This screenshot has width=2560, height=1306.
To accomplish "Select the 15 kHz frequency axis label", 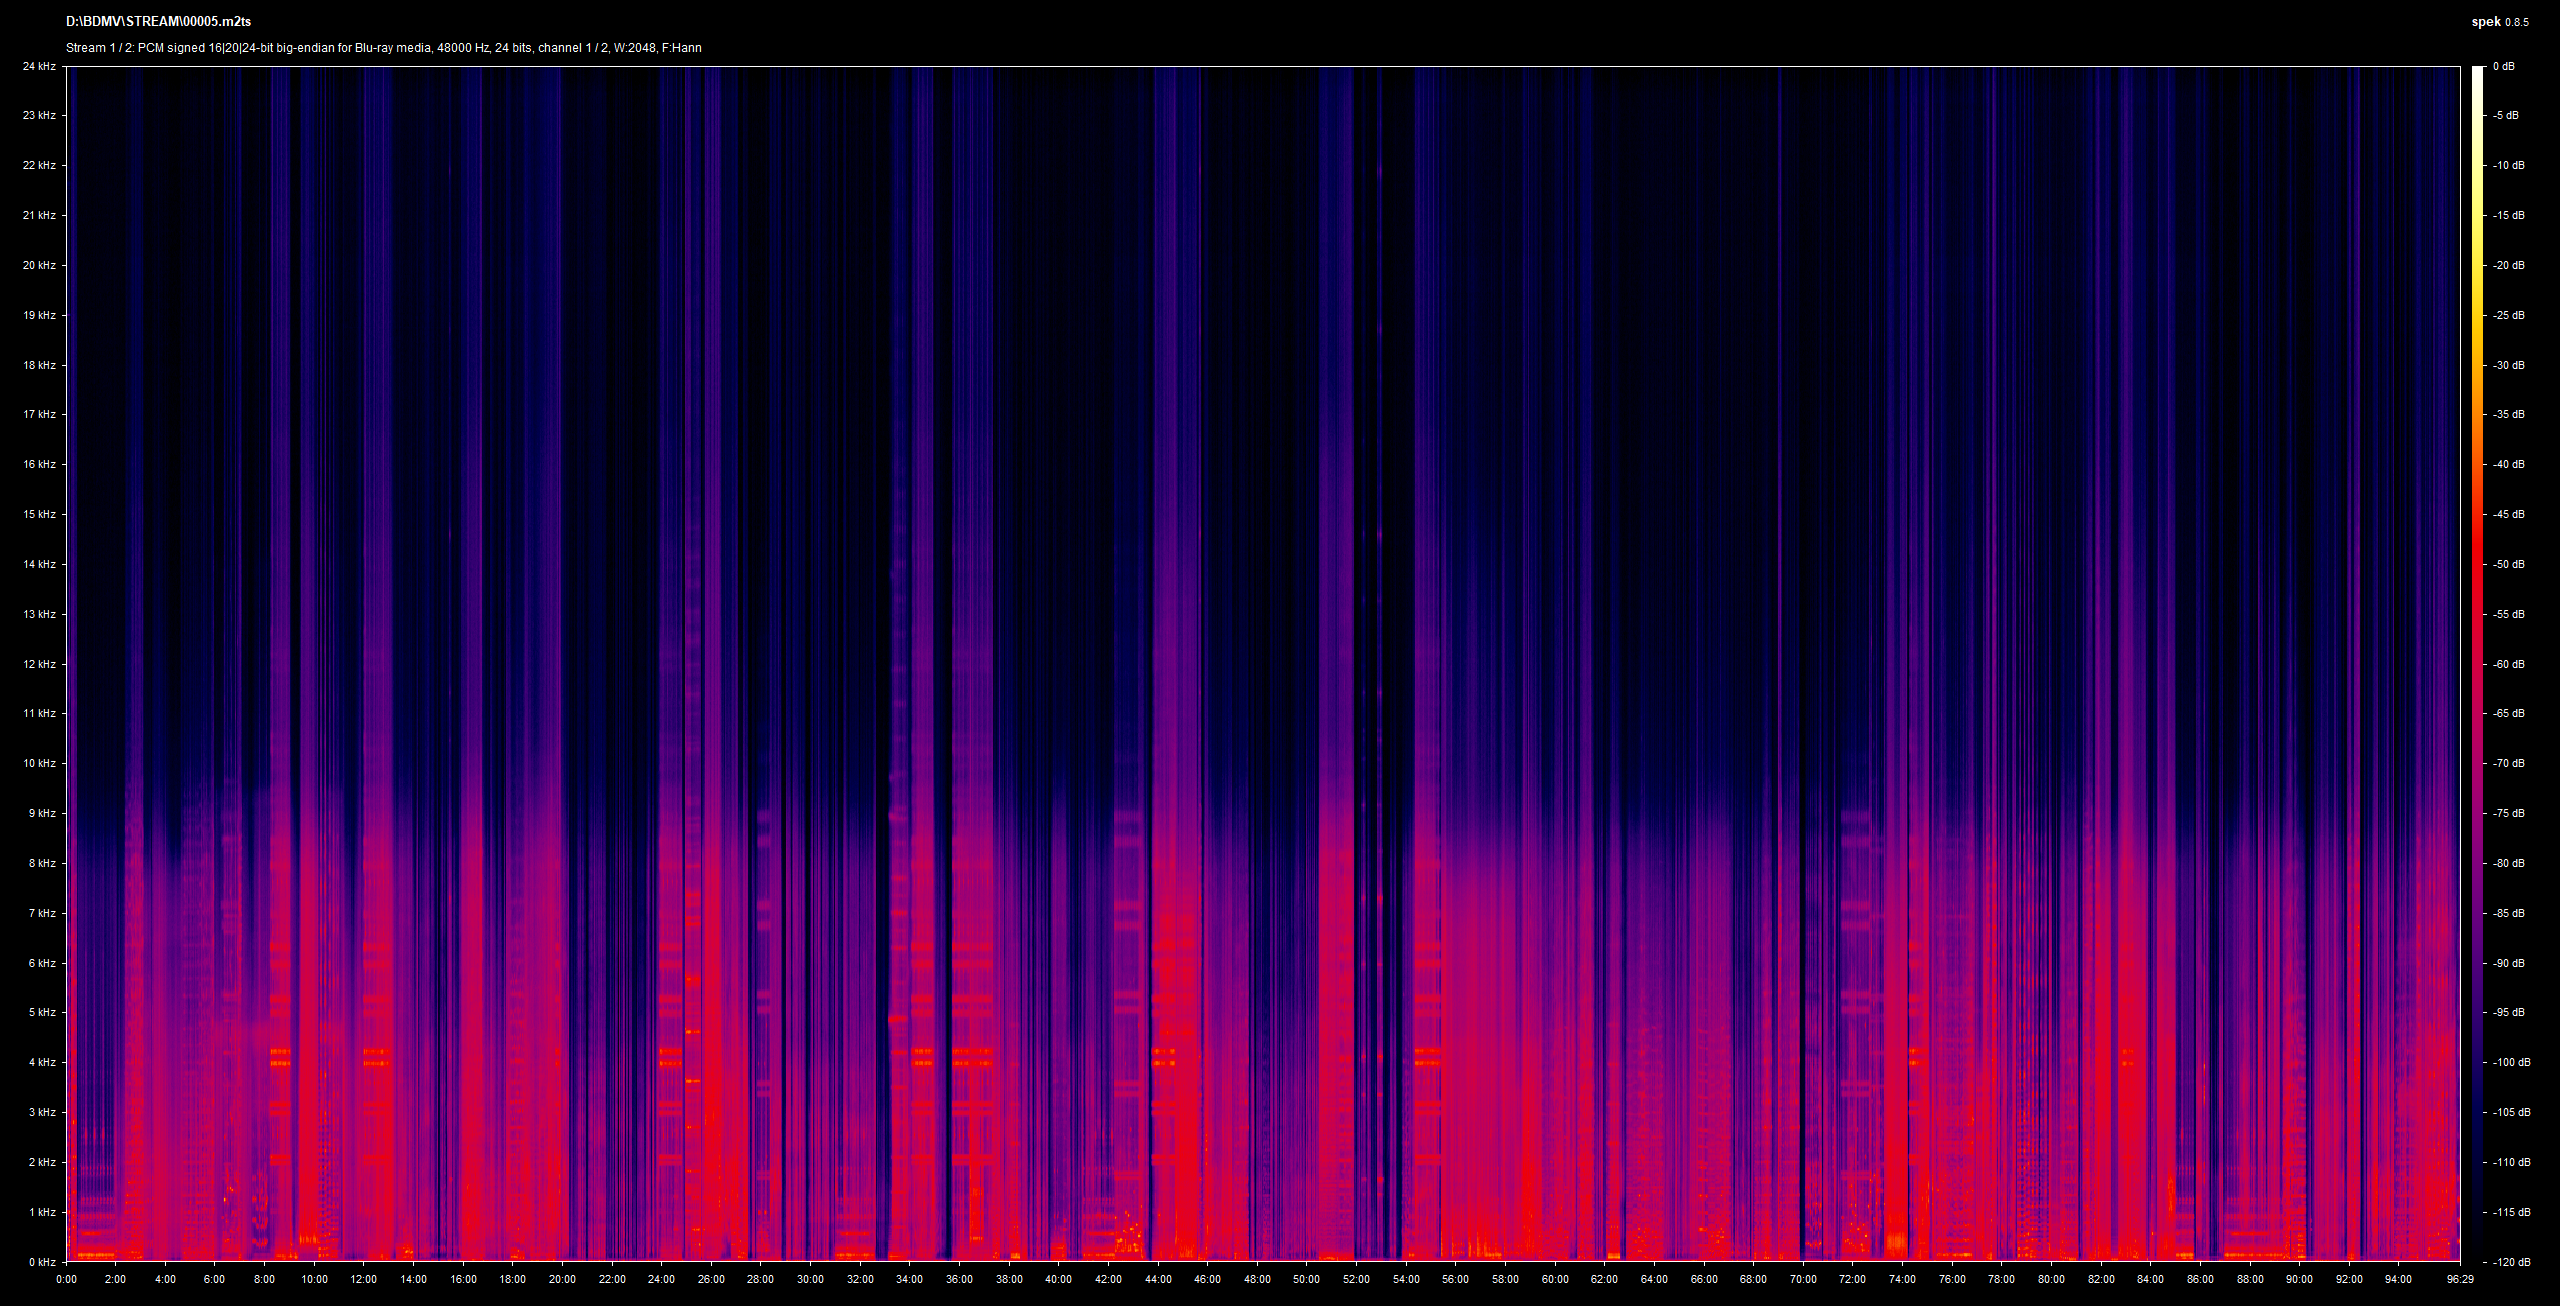I will (x=40, y=514).
